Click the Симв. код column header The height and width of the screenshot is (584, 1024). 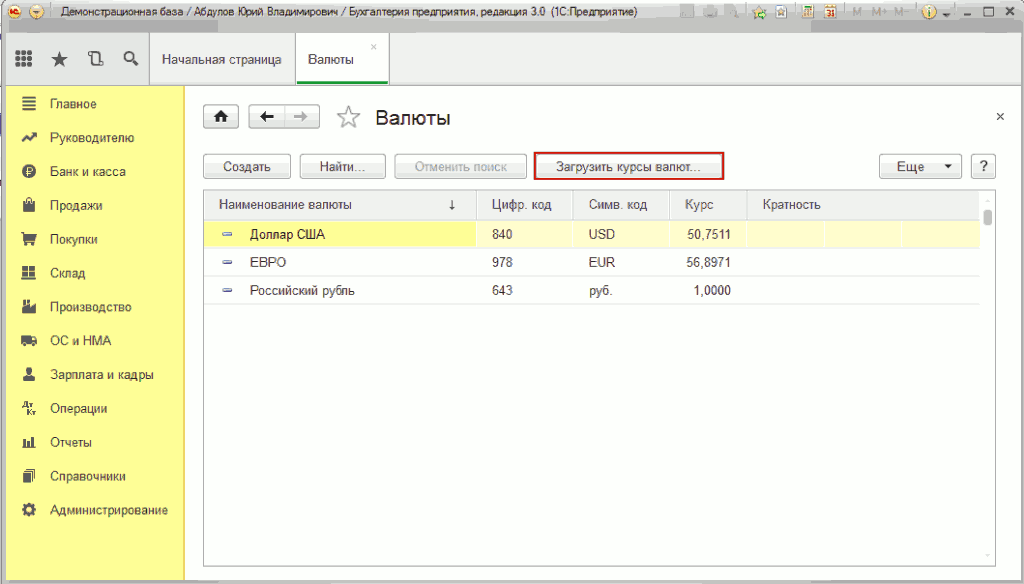pyautogui.click(x=621, y=204)
